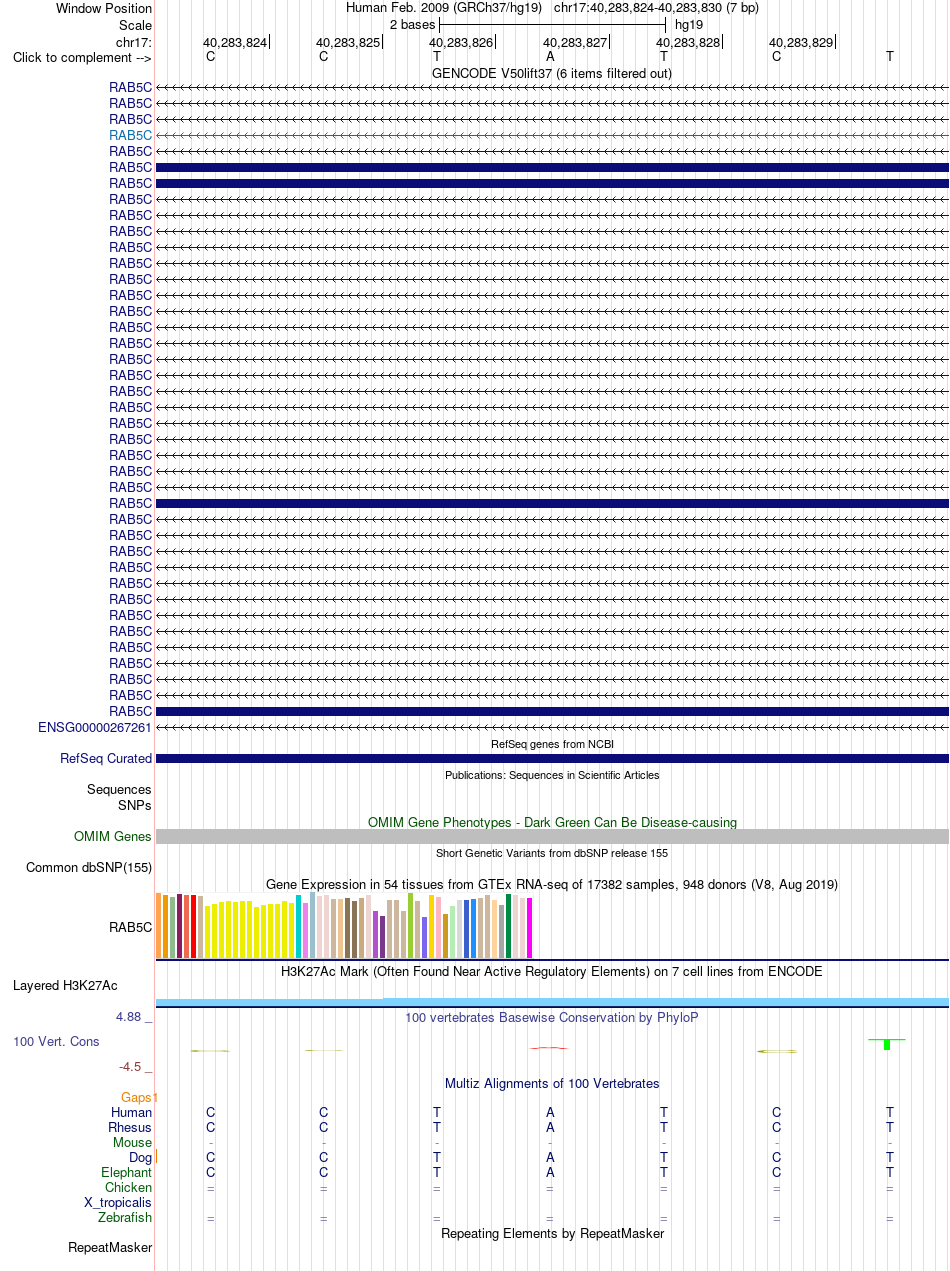The height and width of the screenshot is (1271, 950).
Task: Click the -4.5 PhyloP lower scale value
Action: point(135,1067)
